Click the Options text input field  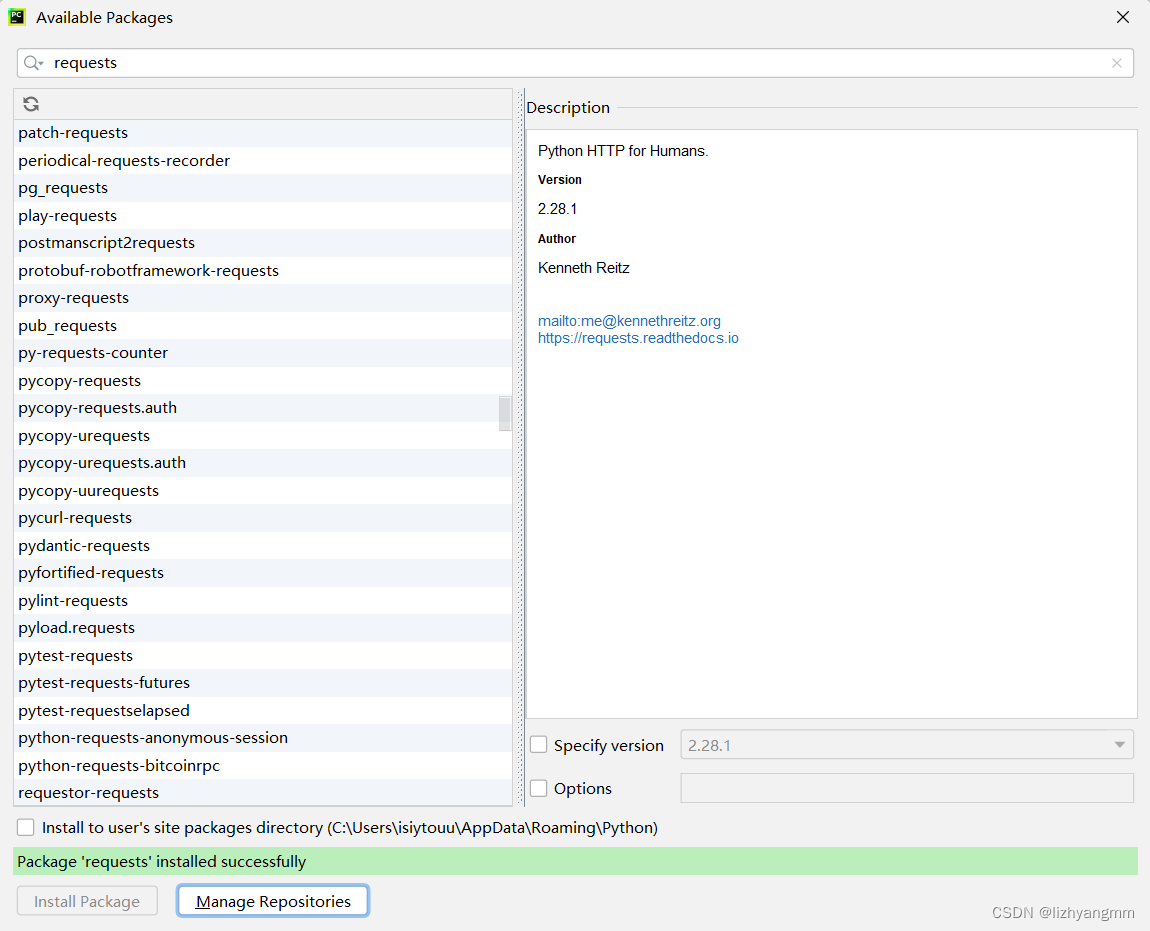[x=907, y=788]
